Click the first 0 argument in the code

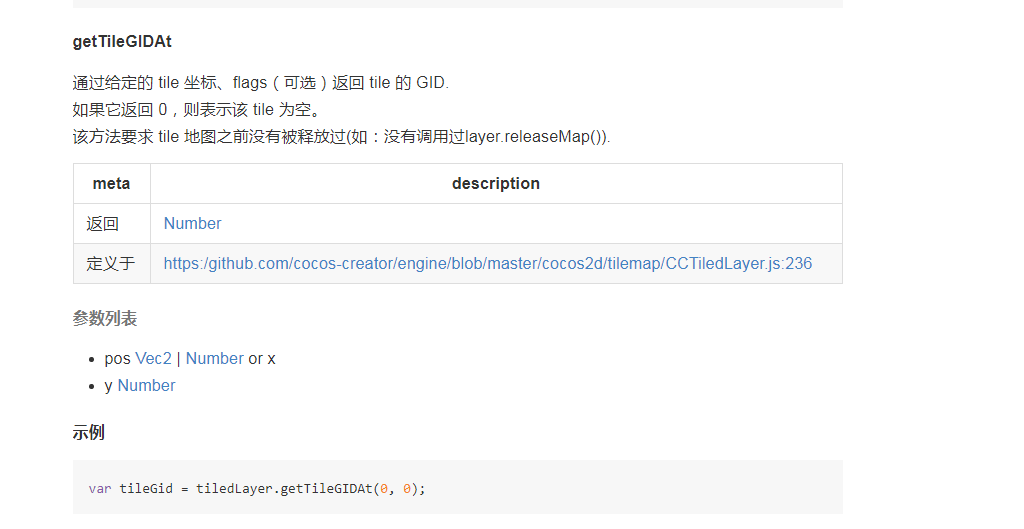[x=383, y=489]
